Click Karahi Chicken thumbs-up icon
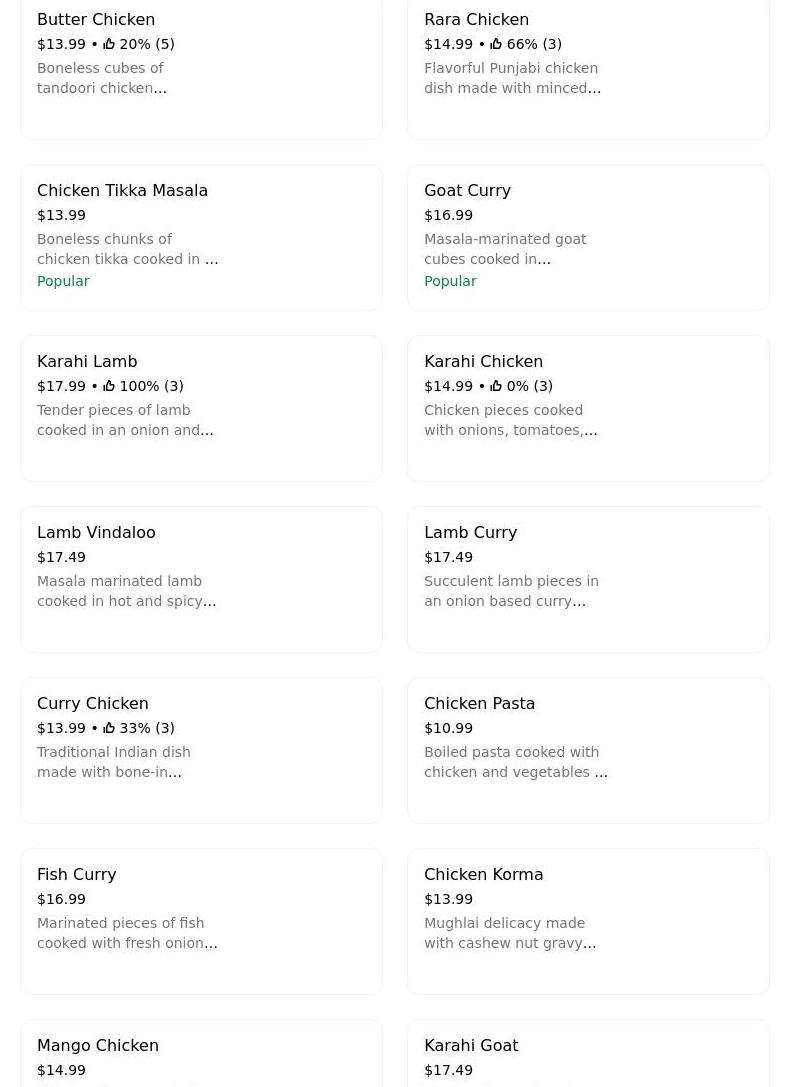Viewport: 804px width, 1087px height. pyautogui.click(x=496, y=386)
